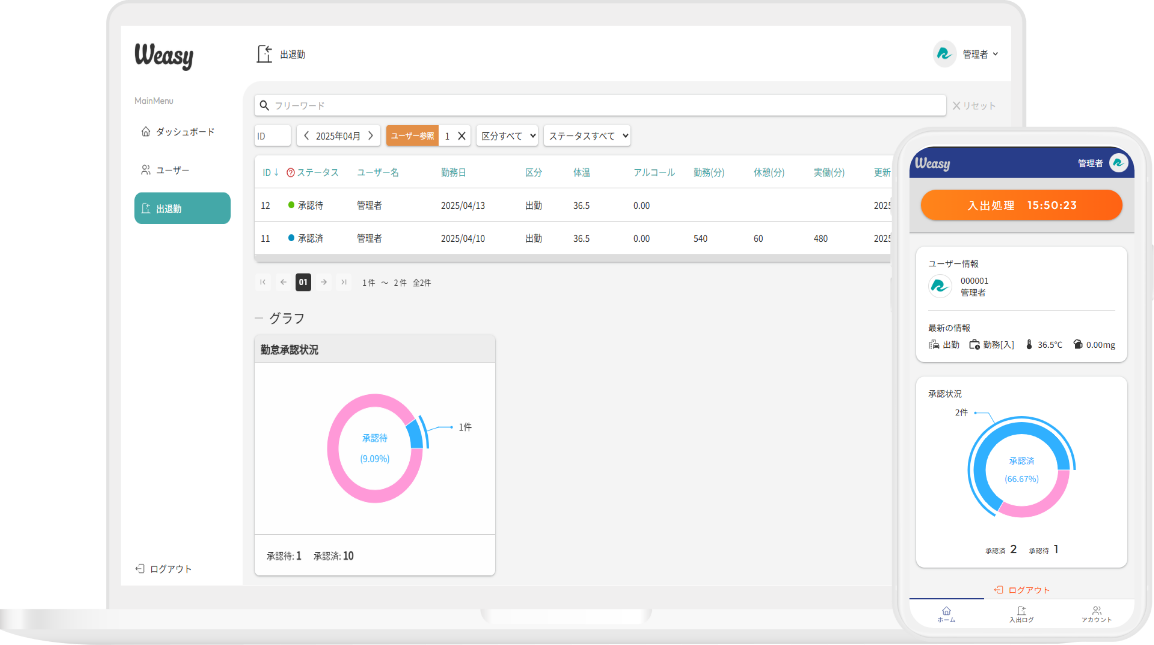Screen dimensions: 1154x645
Task: Open ダッシュボード in the sidebar menu
Action: click(178, 132)
